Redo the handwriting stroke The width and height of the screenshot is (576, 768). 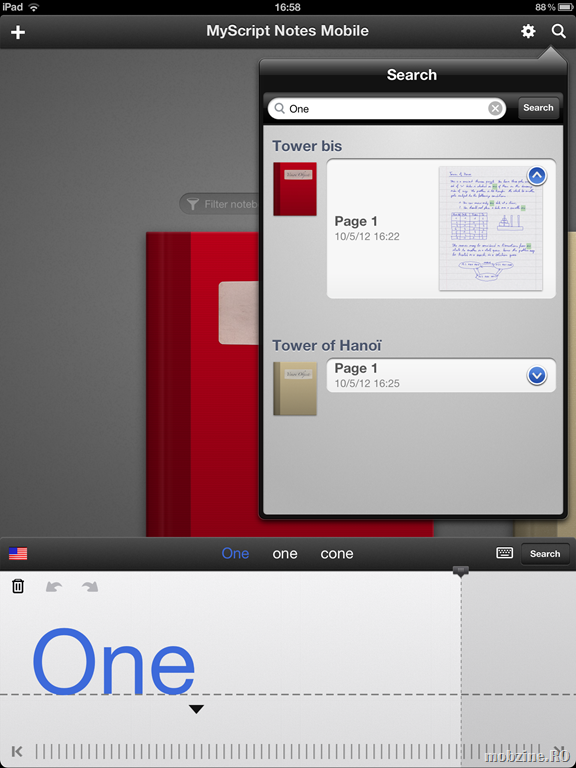[x=90, y=586]
